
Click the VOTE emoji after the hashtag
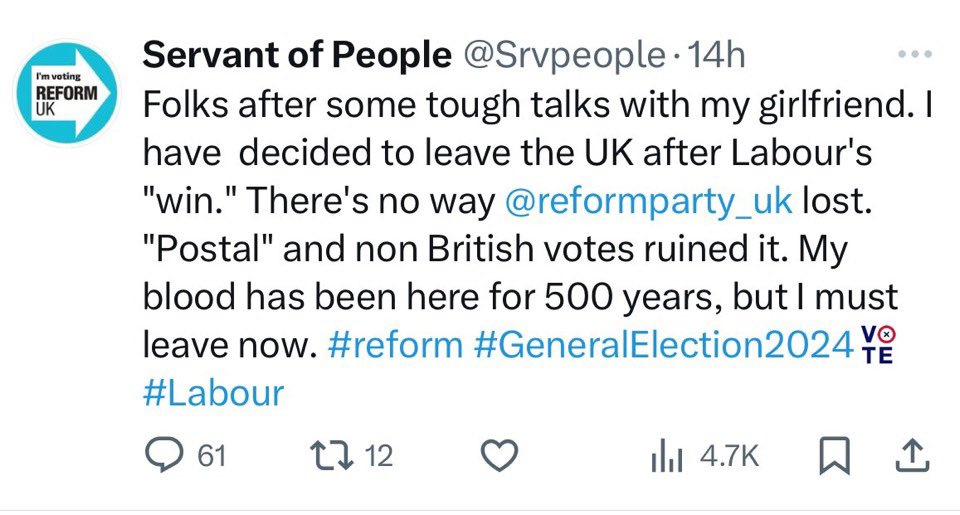tap(879, 345)
